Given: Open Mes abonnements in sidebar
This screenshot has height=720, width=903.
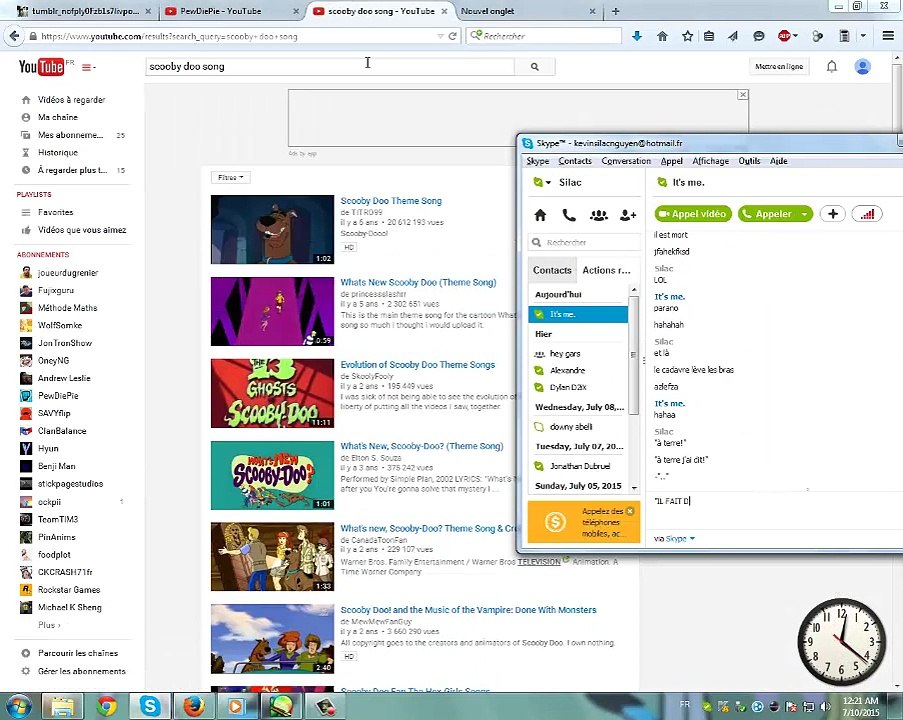Looking at the screenshot, I should point(71,135).
